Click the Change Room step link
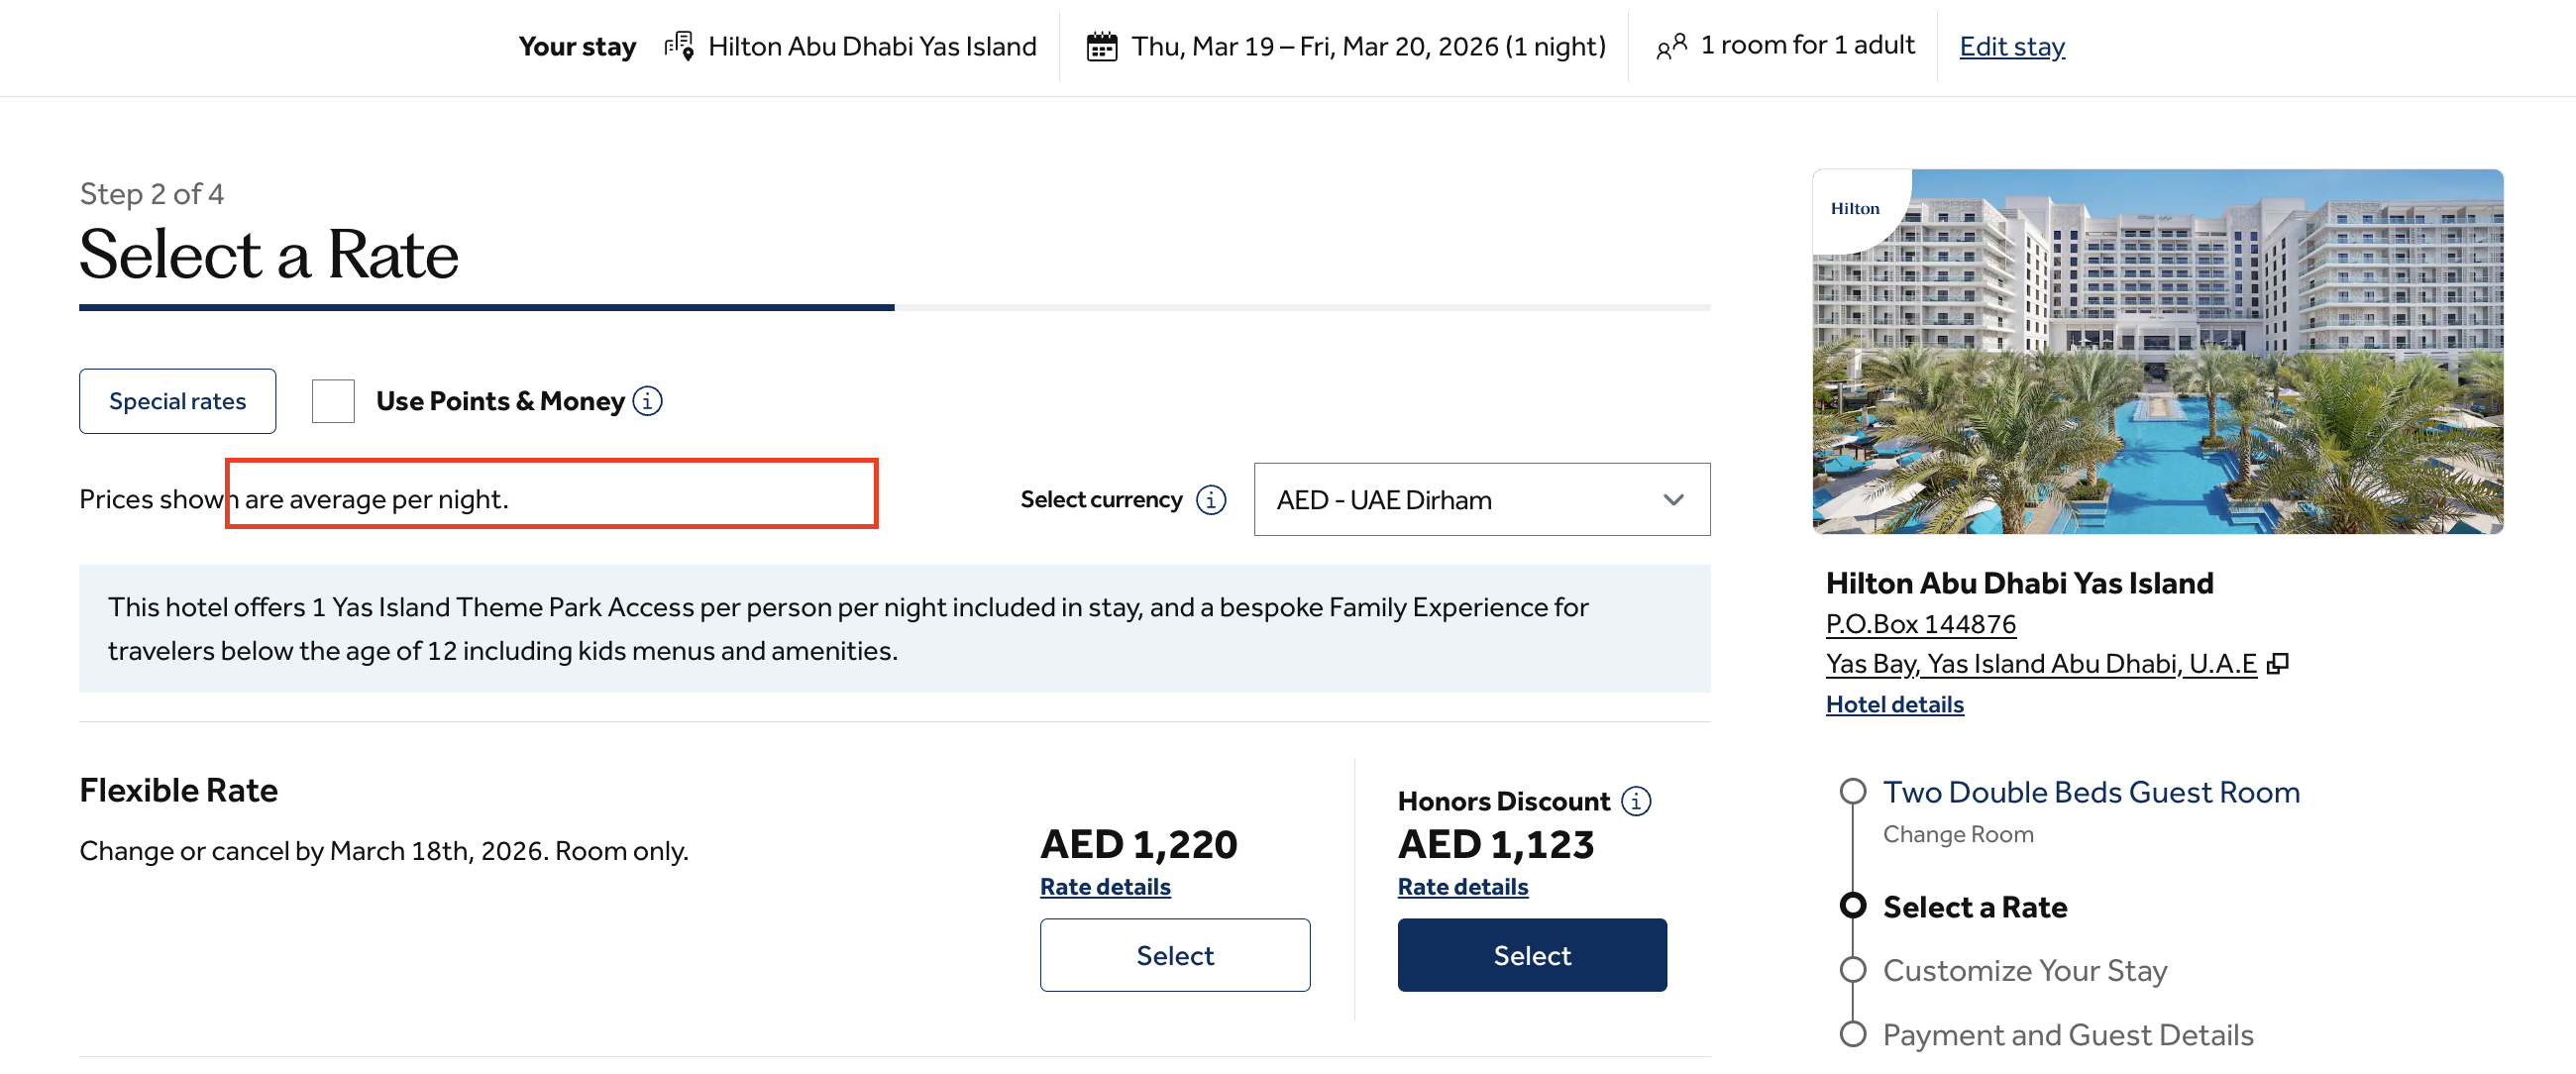The image size is (2576, 1074). point(1957,834)
